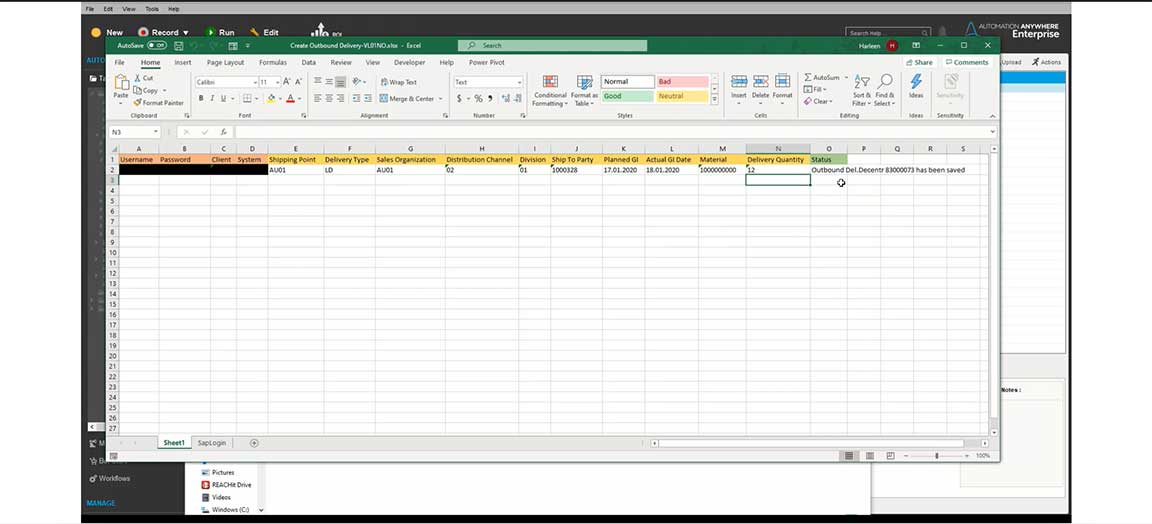This screenshot has height=524, width=1152.
Task: Toggle Wrap Text for the selected cell
Action: tap(398, 82)
